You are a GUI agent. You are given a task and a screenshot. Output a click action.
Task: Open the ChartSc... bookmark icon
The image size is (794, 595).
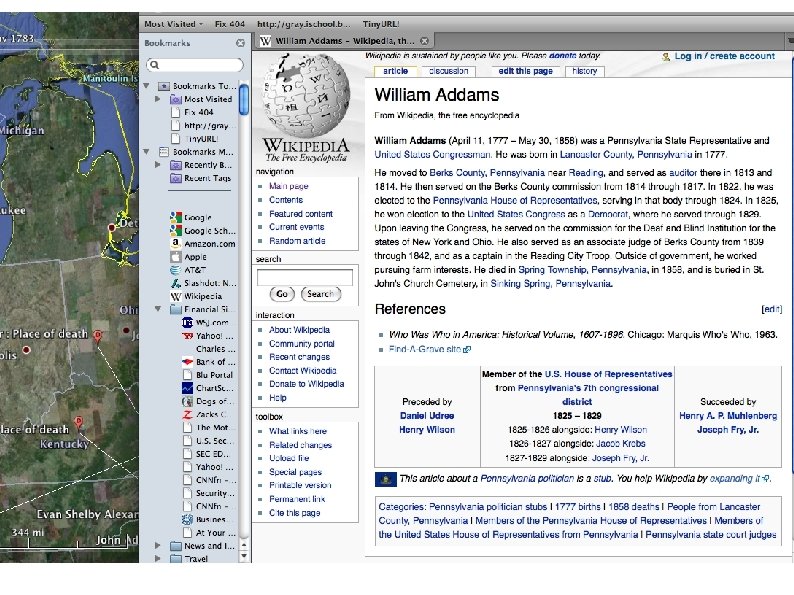[x=187, y=388]
